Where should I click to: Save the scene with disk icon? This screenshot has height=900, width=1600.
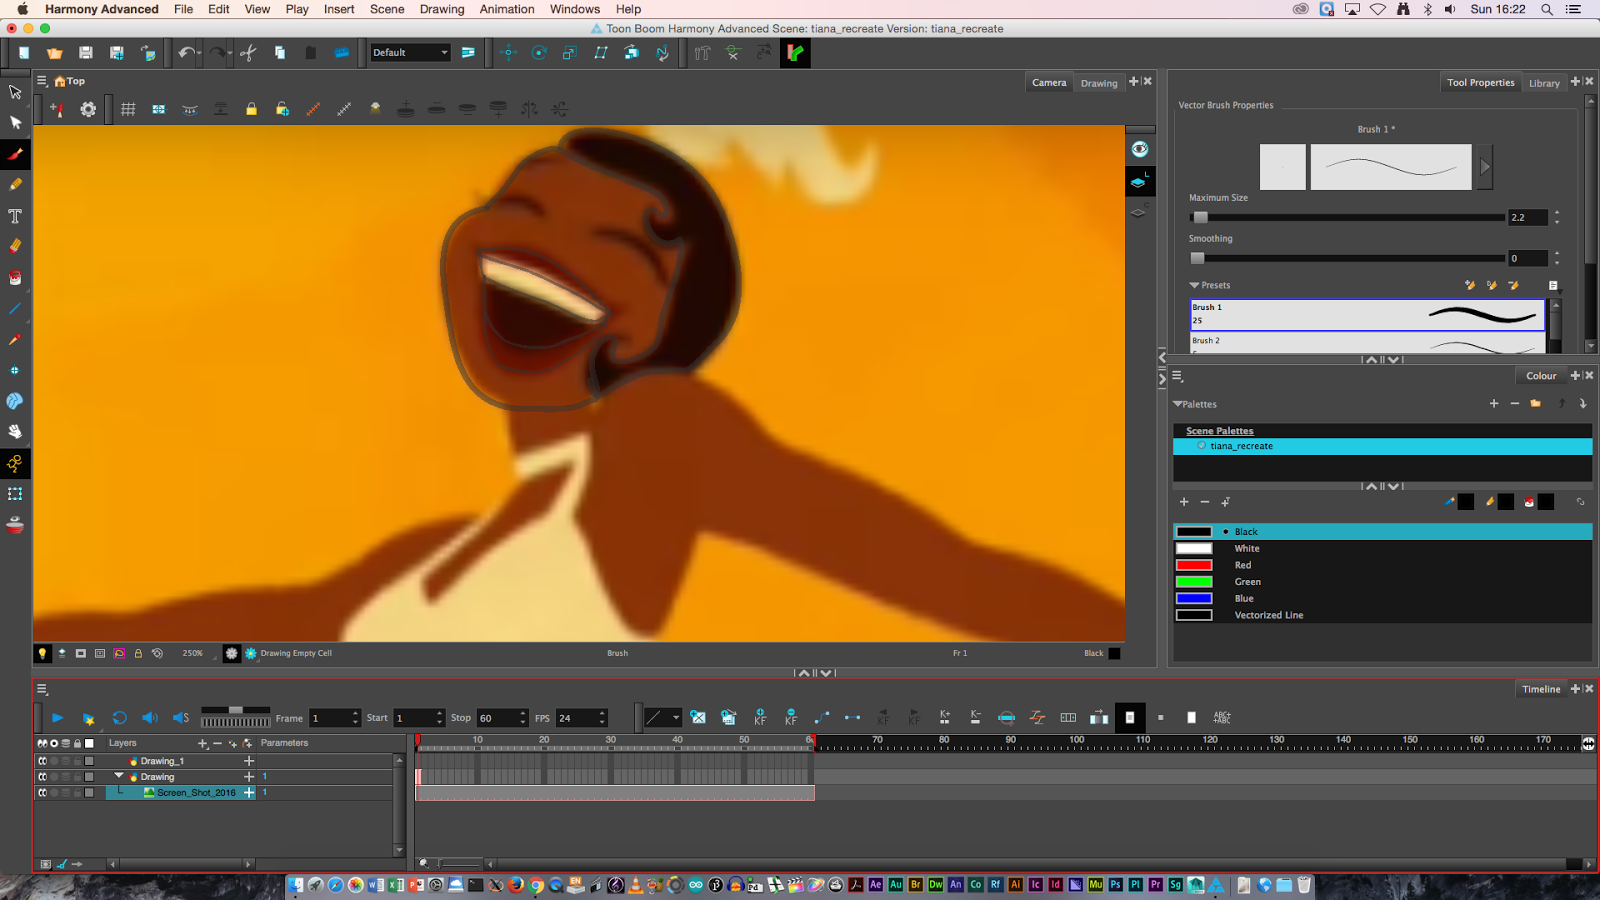click(86, 53)
